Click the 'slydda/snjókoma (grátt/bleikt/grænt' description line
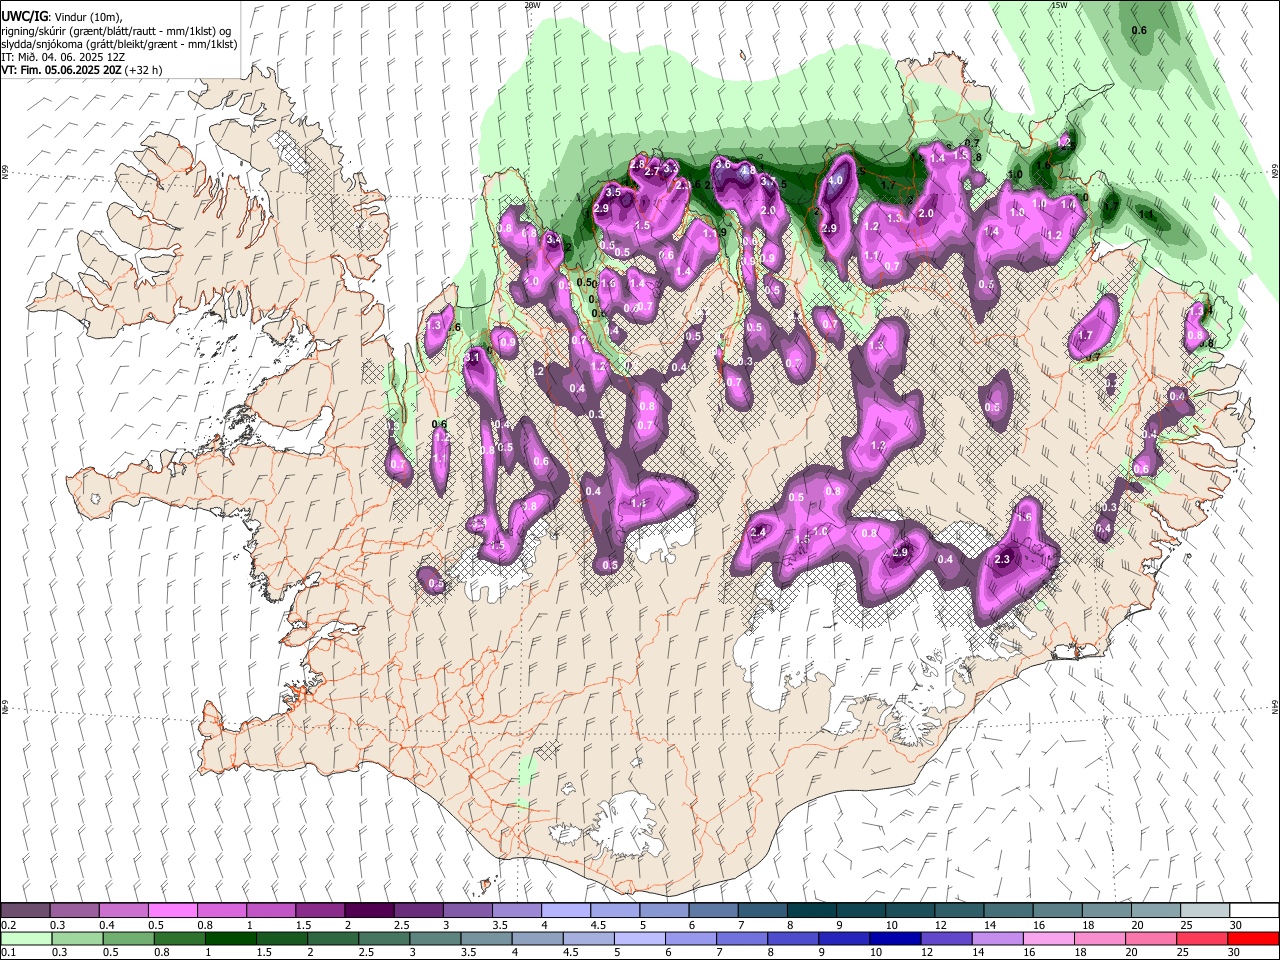Image resolution: width=1280 pixels, height=960 pixels. click(x=118, y=44)
